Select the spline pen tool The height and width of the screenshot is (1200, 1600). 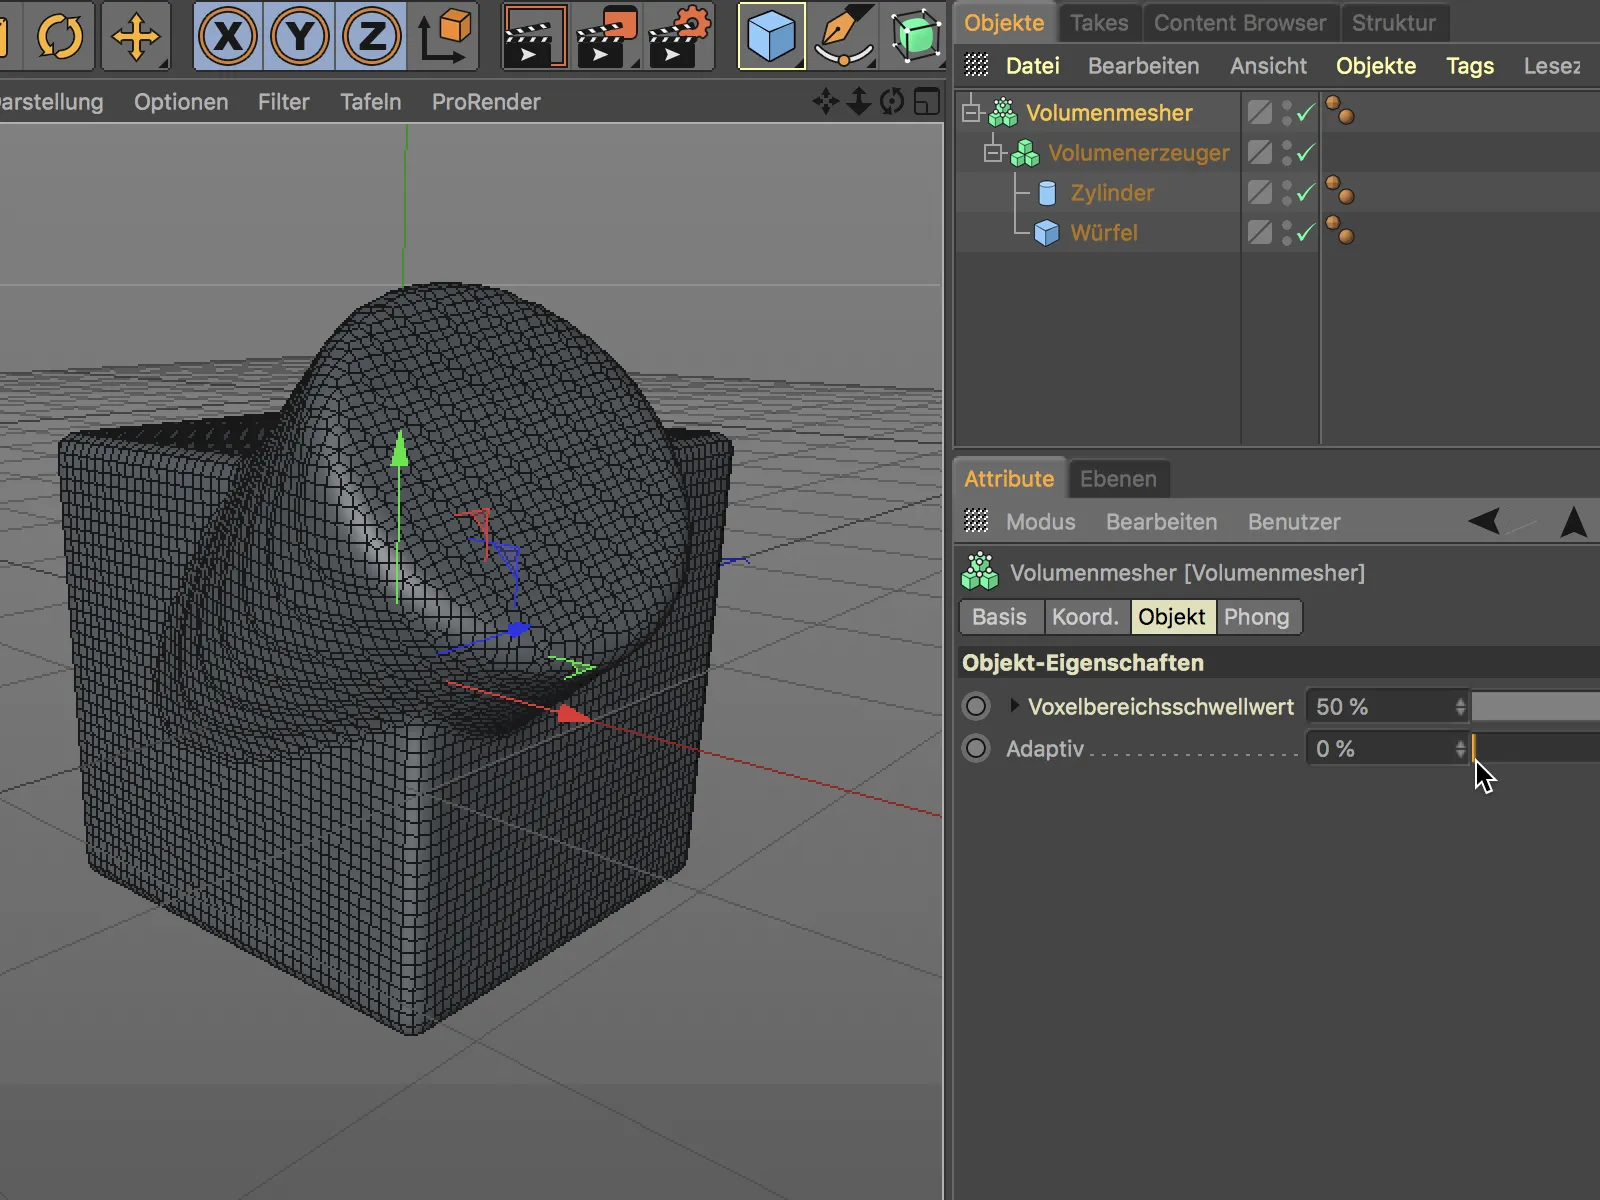pyautogui.click(x=843, y=37)
